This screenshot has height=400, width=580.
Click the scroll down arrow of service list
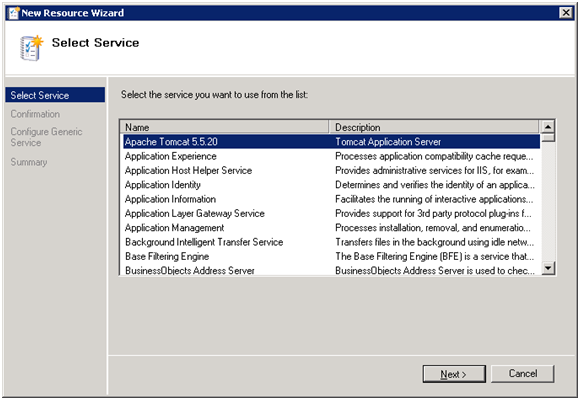548,268
